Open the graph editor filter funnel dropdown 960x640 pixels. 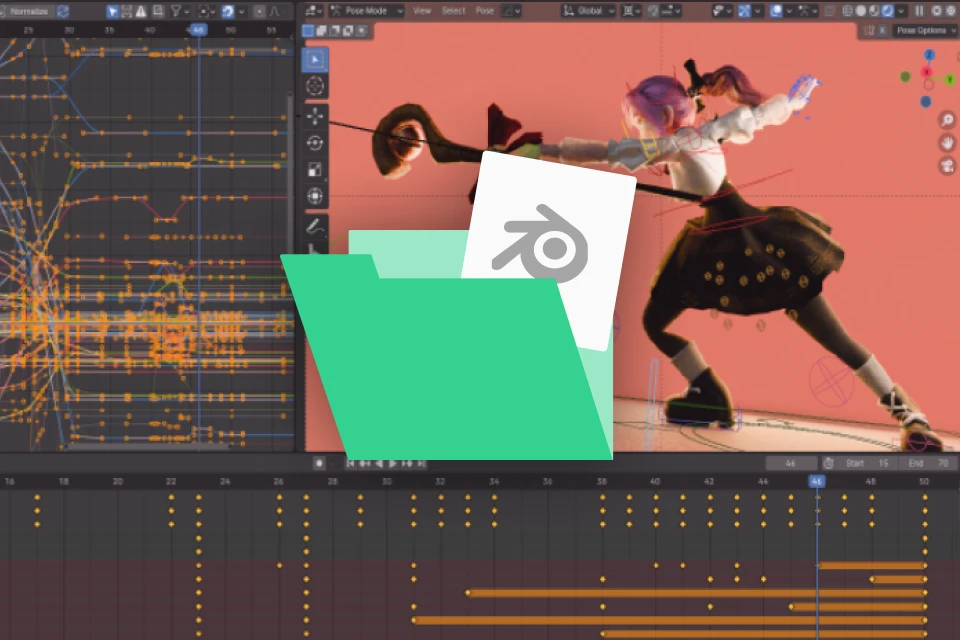pos(179,11)
